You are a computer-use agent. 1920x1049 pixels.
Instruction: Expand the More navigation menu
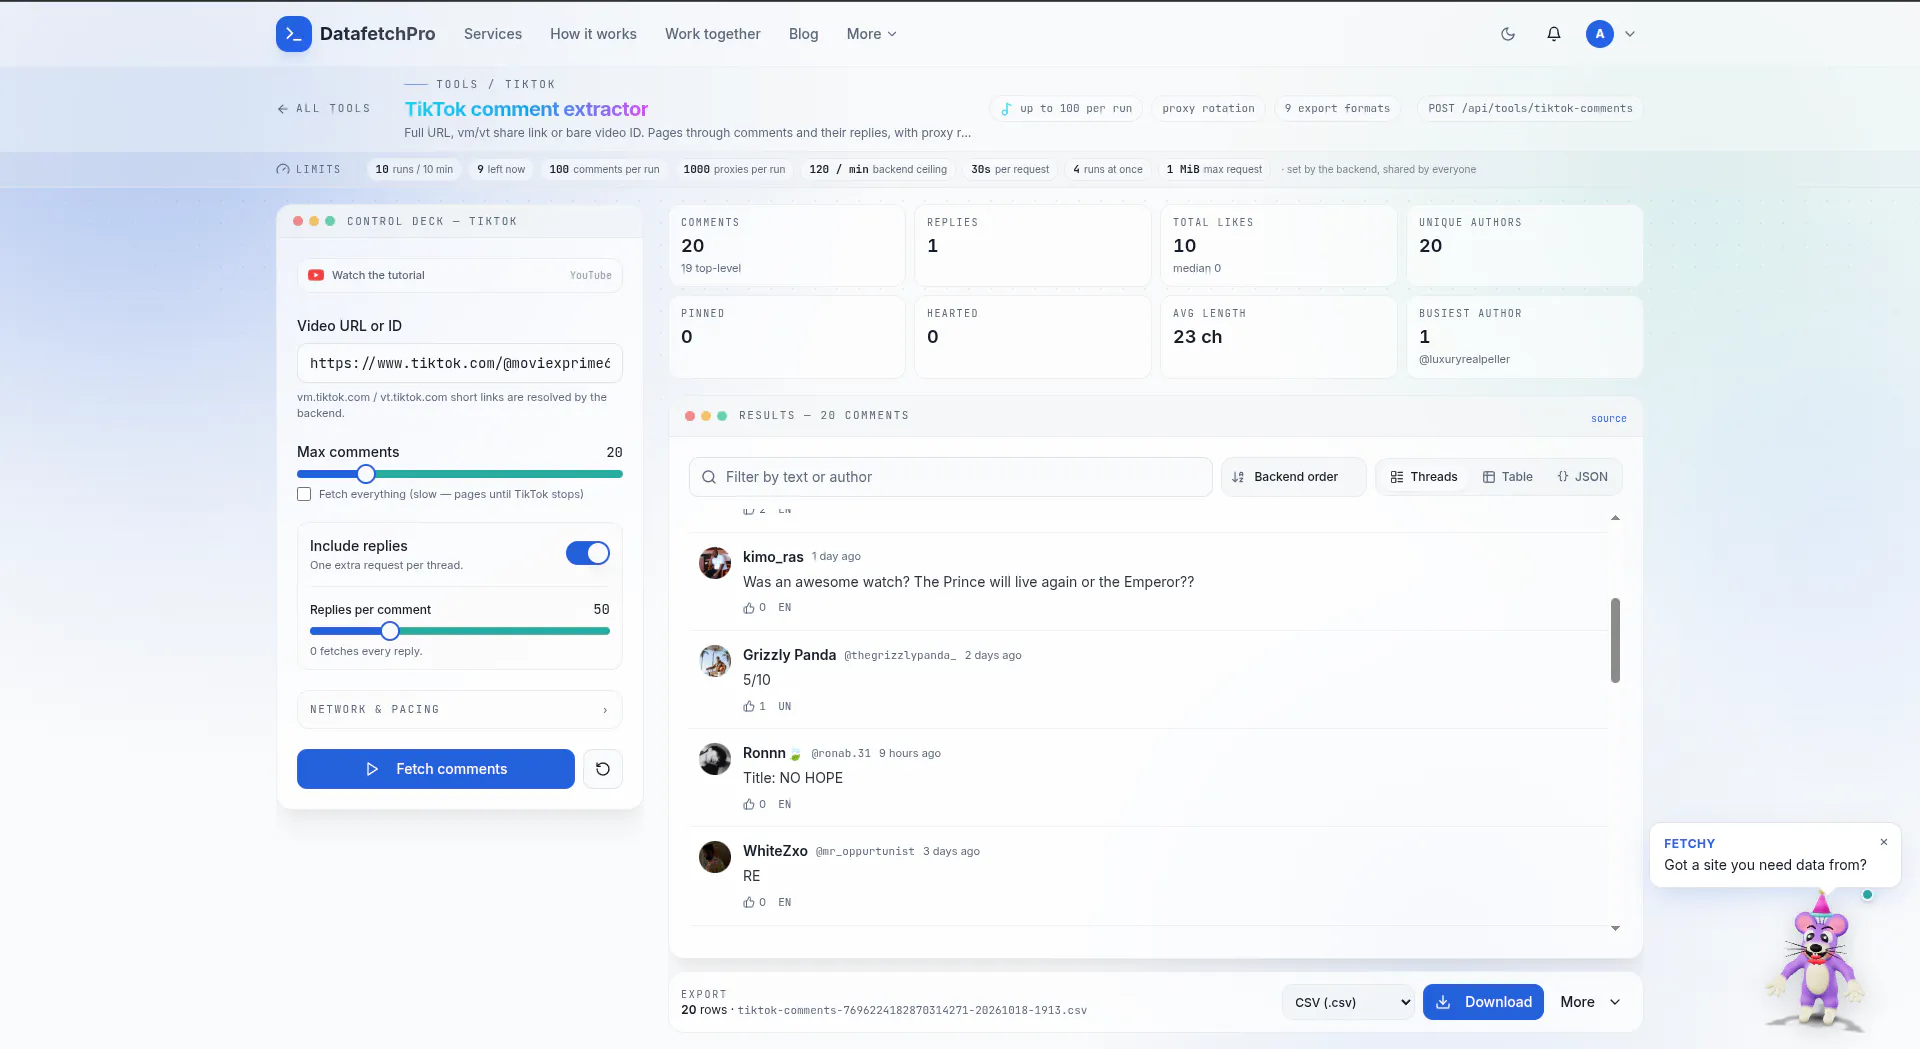(871, 34)
